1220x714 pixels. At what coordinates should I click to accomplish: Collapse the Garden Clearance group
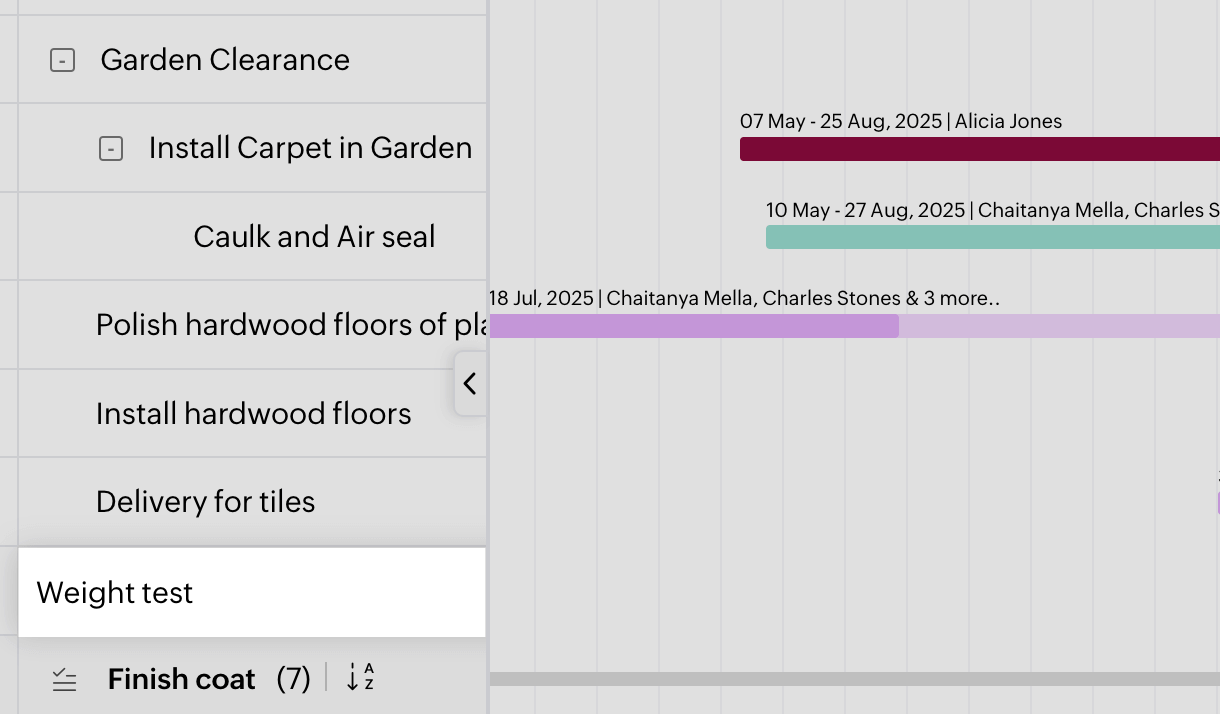click(62, 61)
